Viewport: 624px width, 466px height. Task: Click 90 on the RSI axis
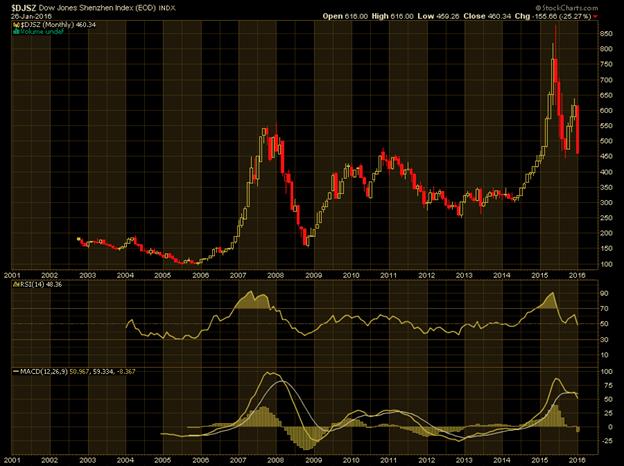[604, 293]
